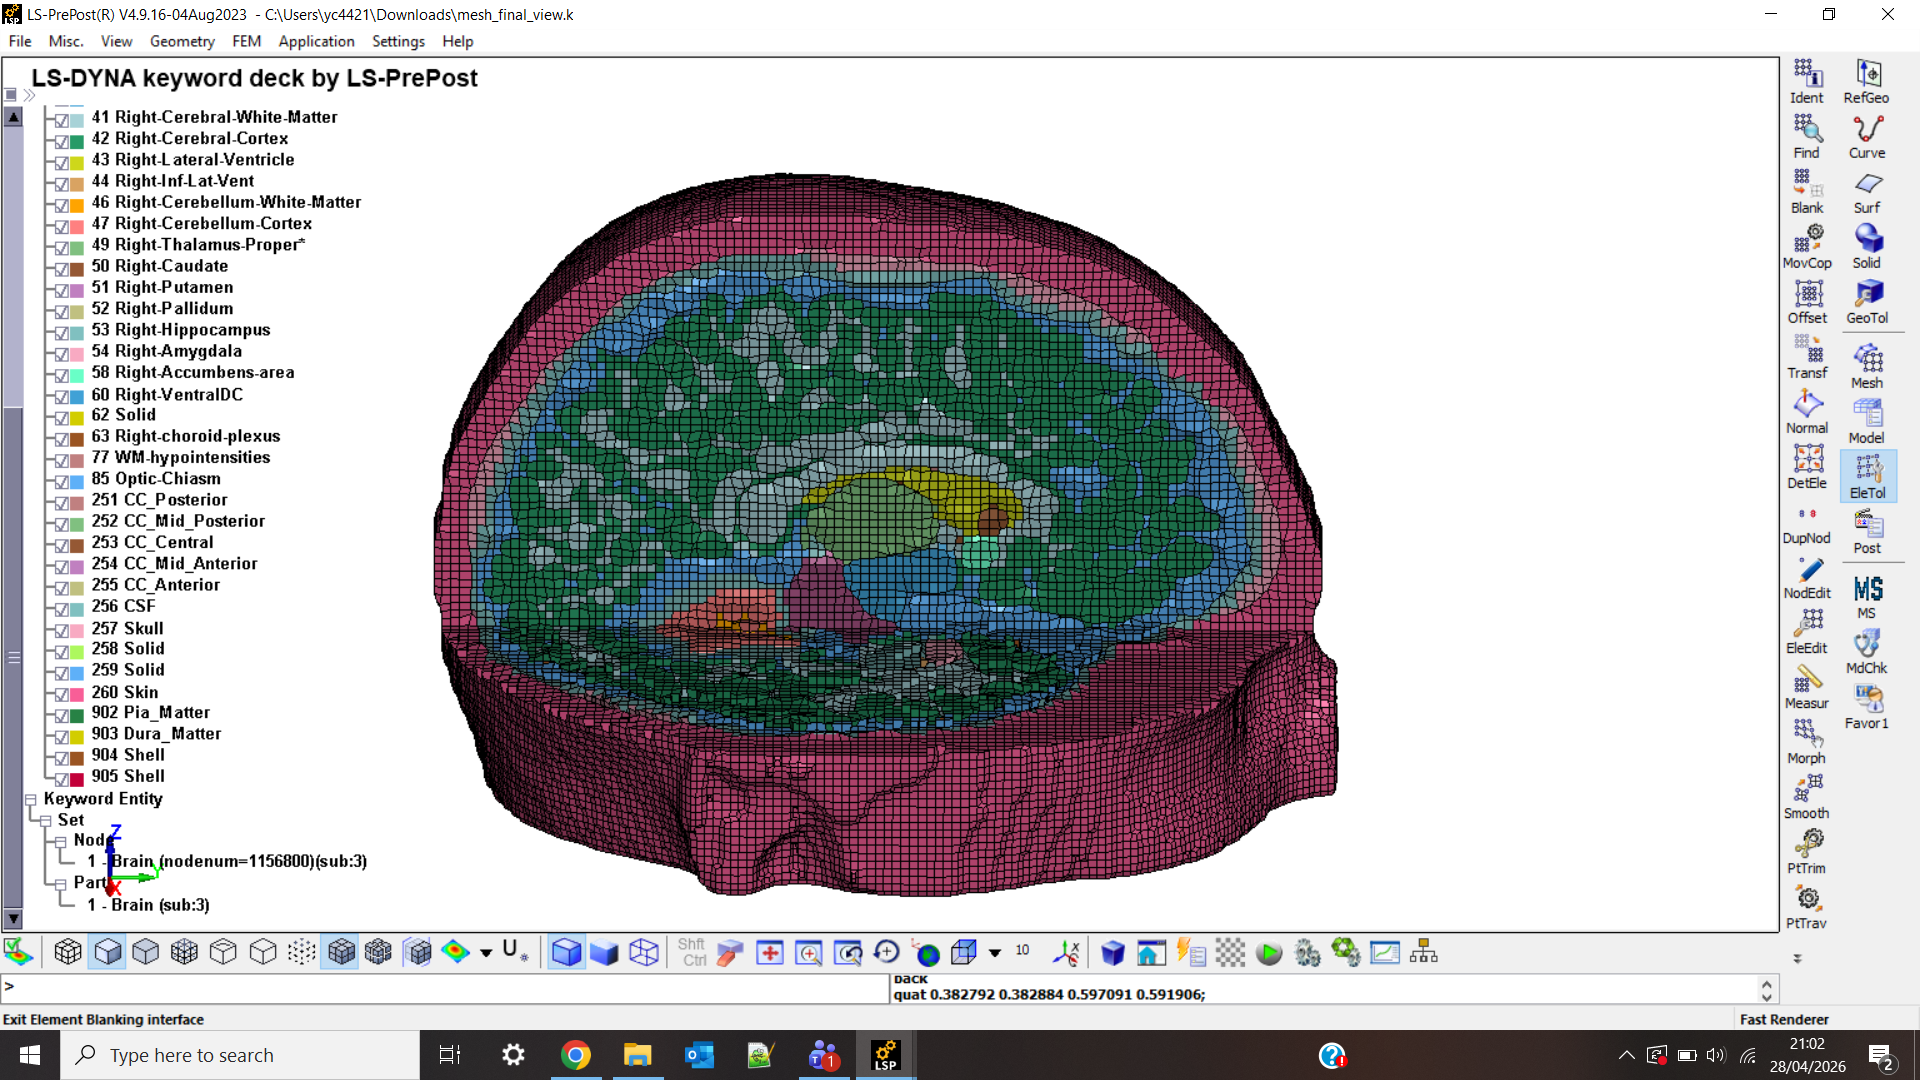Open the FEM menu
Screen dimensions: 1920x1080
click(x=246, y=41)
